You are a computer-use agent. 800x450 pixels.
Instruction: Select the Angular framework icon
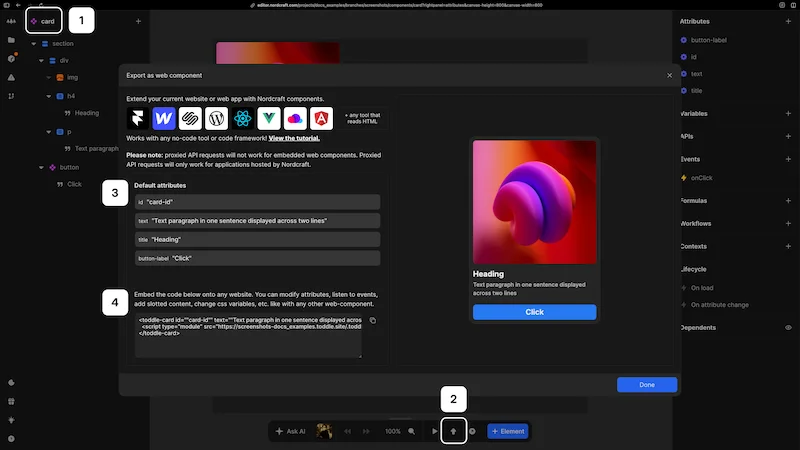coord(321,118)
